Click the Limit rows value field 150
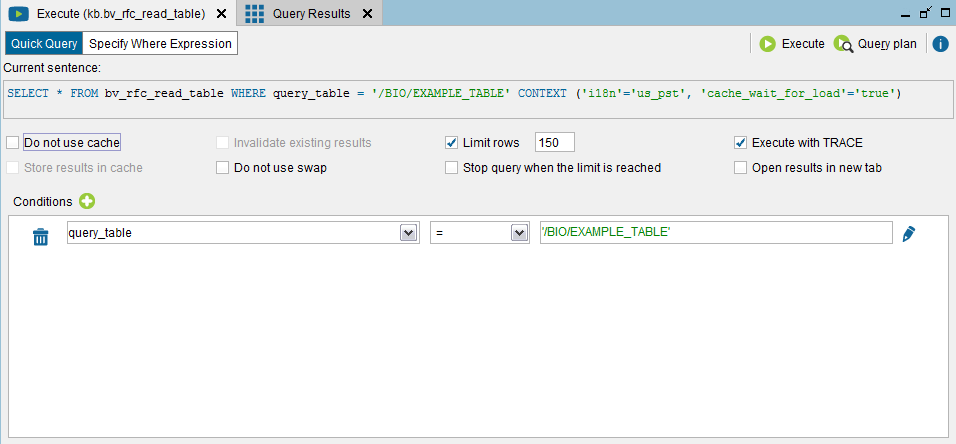This screenshot has width=956, height=444. tap(555, 143)
